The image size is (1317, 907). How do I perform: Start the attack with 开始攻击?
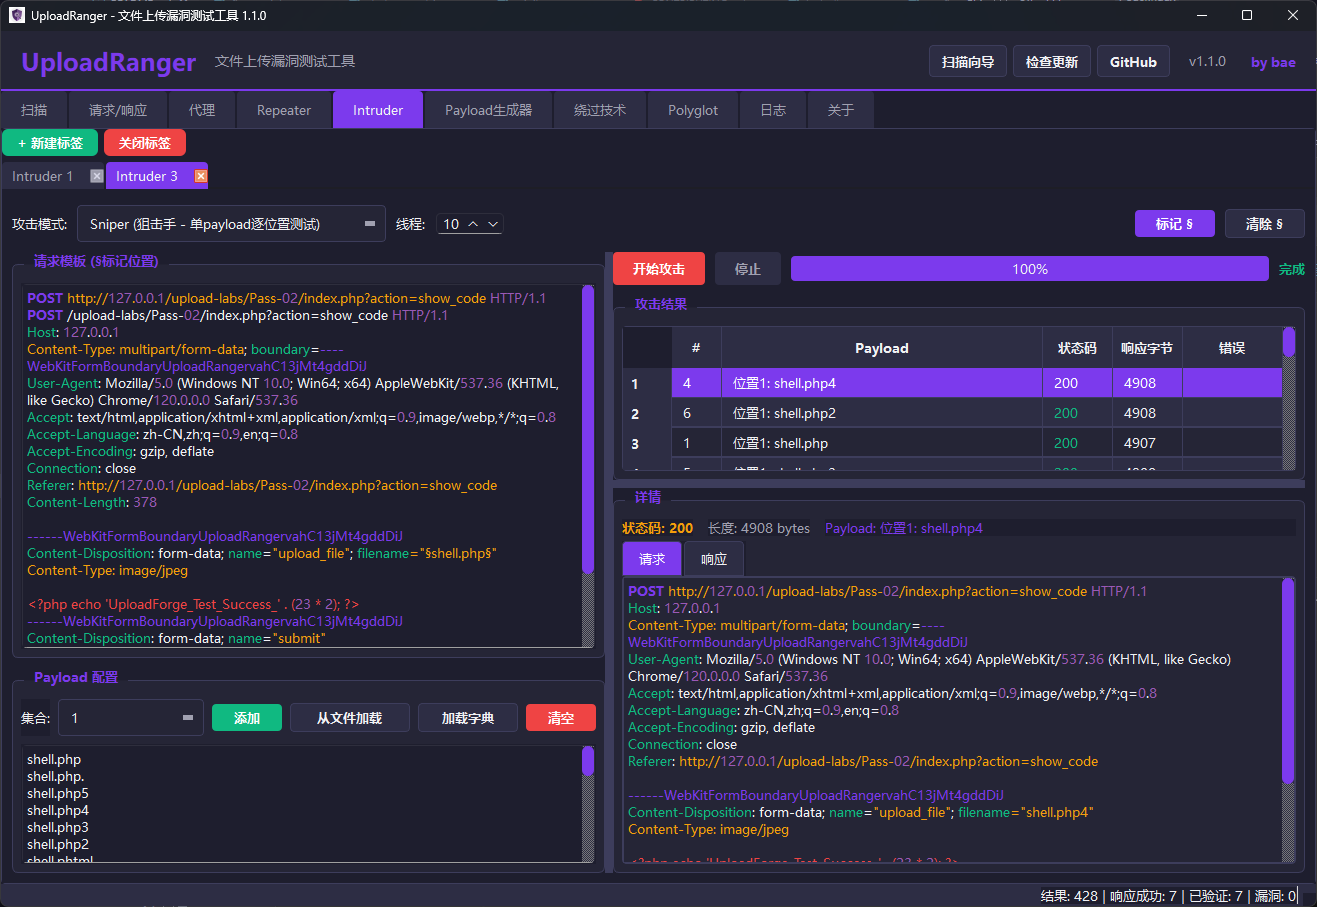click(659, 269)
